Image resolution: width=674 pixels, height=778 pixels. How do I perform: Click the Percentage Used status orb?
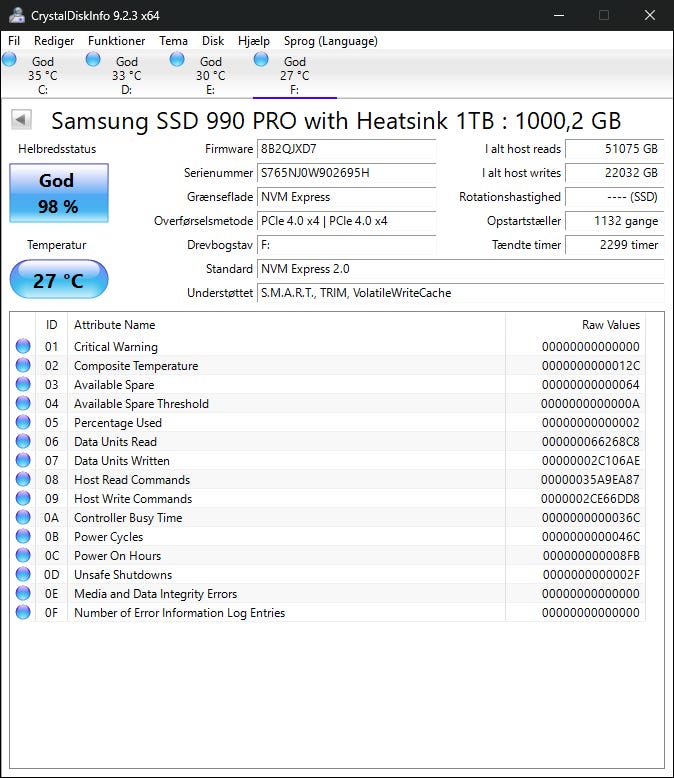click(x=23, y=423)
